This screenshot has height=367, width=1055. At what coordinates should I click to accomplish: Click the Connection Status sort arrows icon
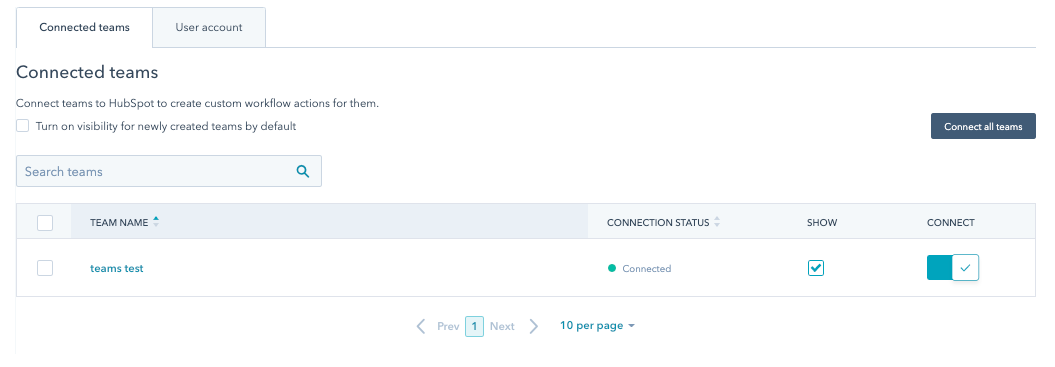pyautogui.click(x=717, y=222)
